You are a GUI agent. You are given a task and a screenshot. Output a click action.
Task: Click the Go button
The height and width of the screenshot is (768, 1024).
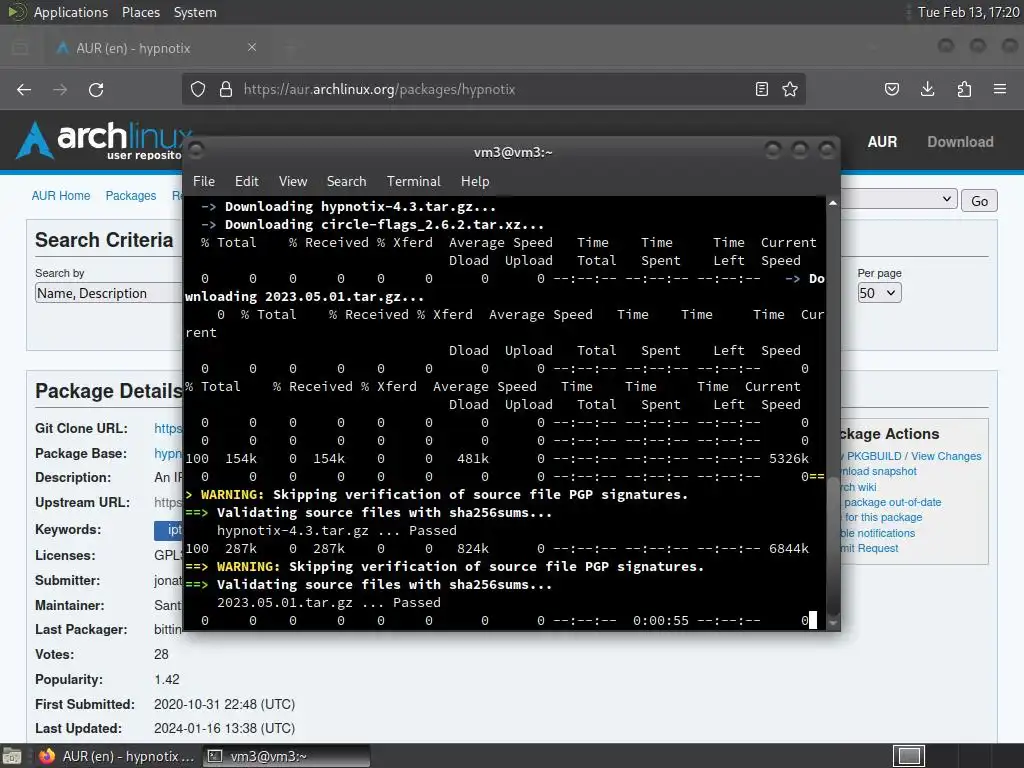click(x=979, y=200)
